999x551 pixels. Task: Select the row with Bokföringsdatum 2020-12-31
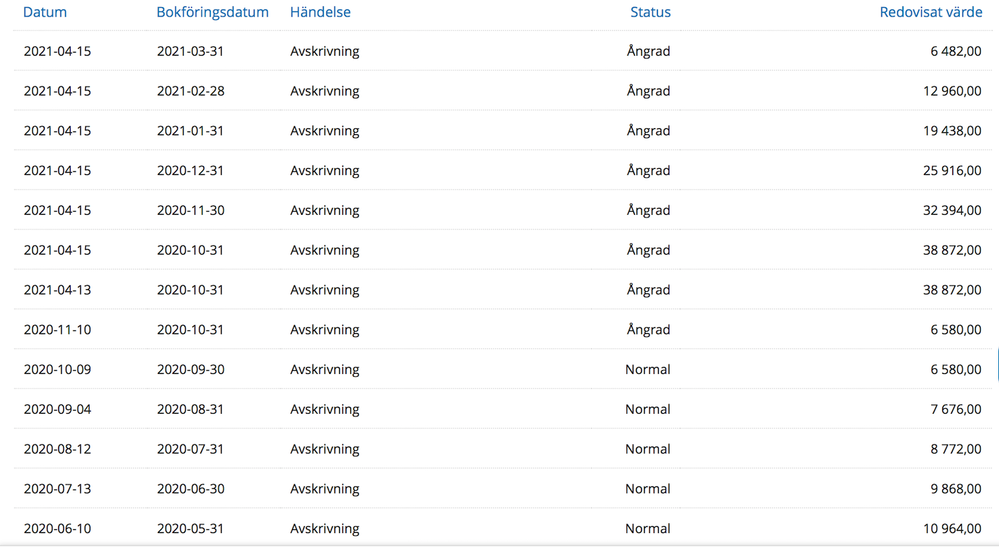(190, 171)
